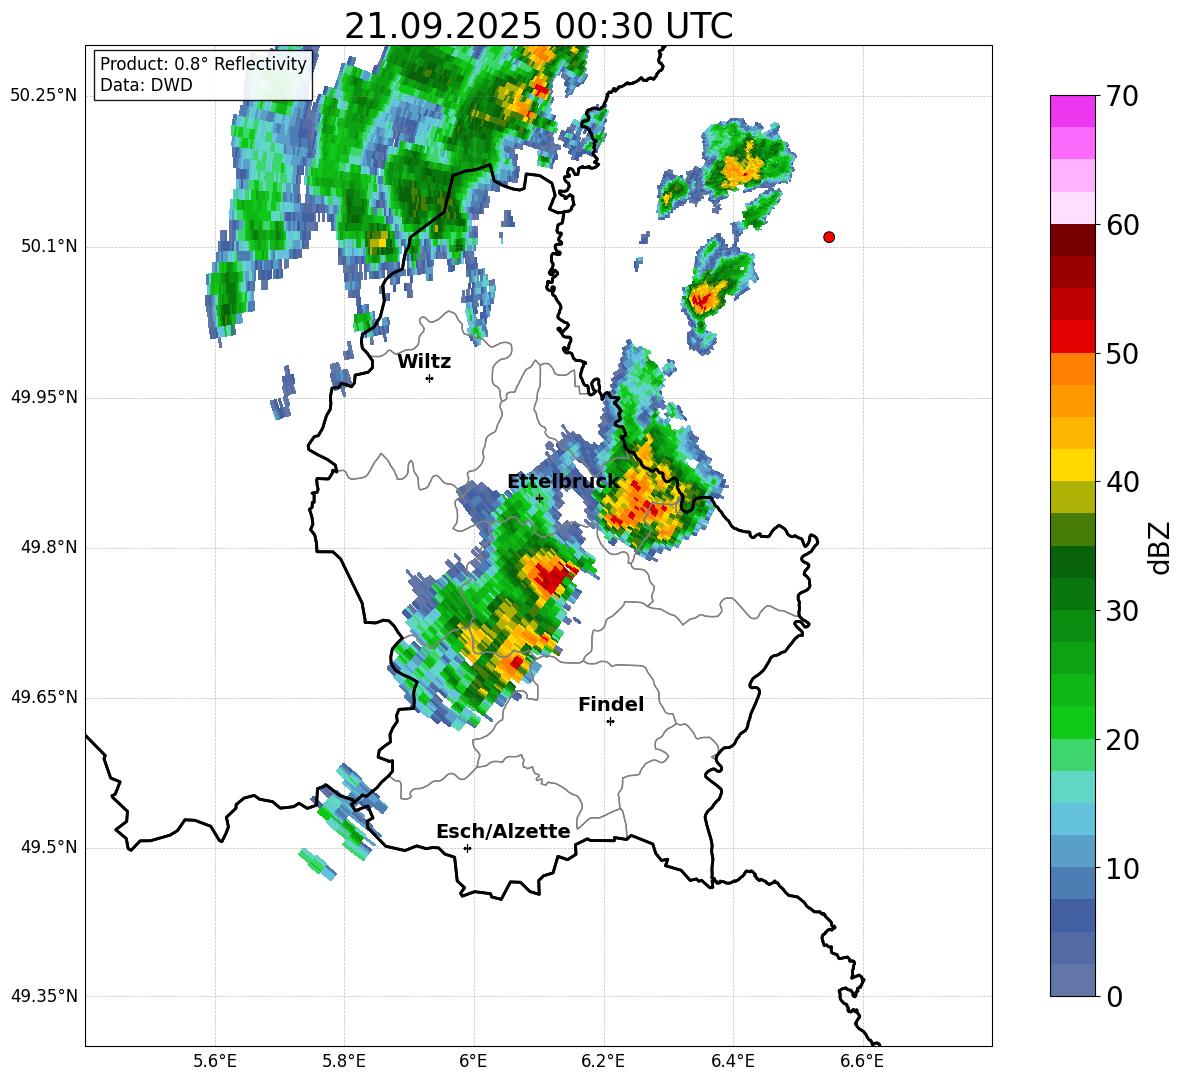Click the 70 dBZ colorbar tick label
Viewport: 1184px width, 1081px height.
tap(1122, 97)
